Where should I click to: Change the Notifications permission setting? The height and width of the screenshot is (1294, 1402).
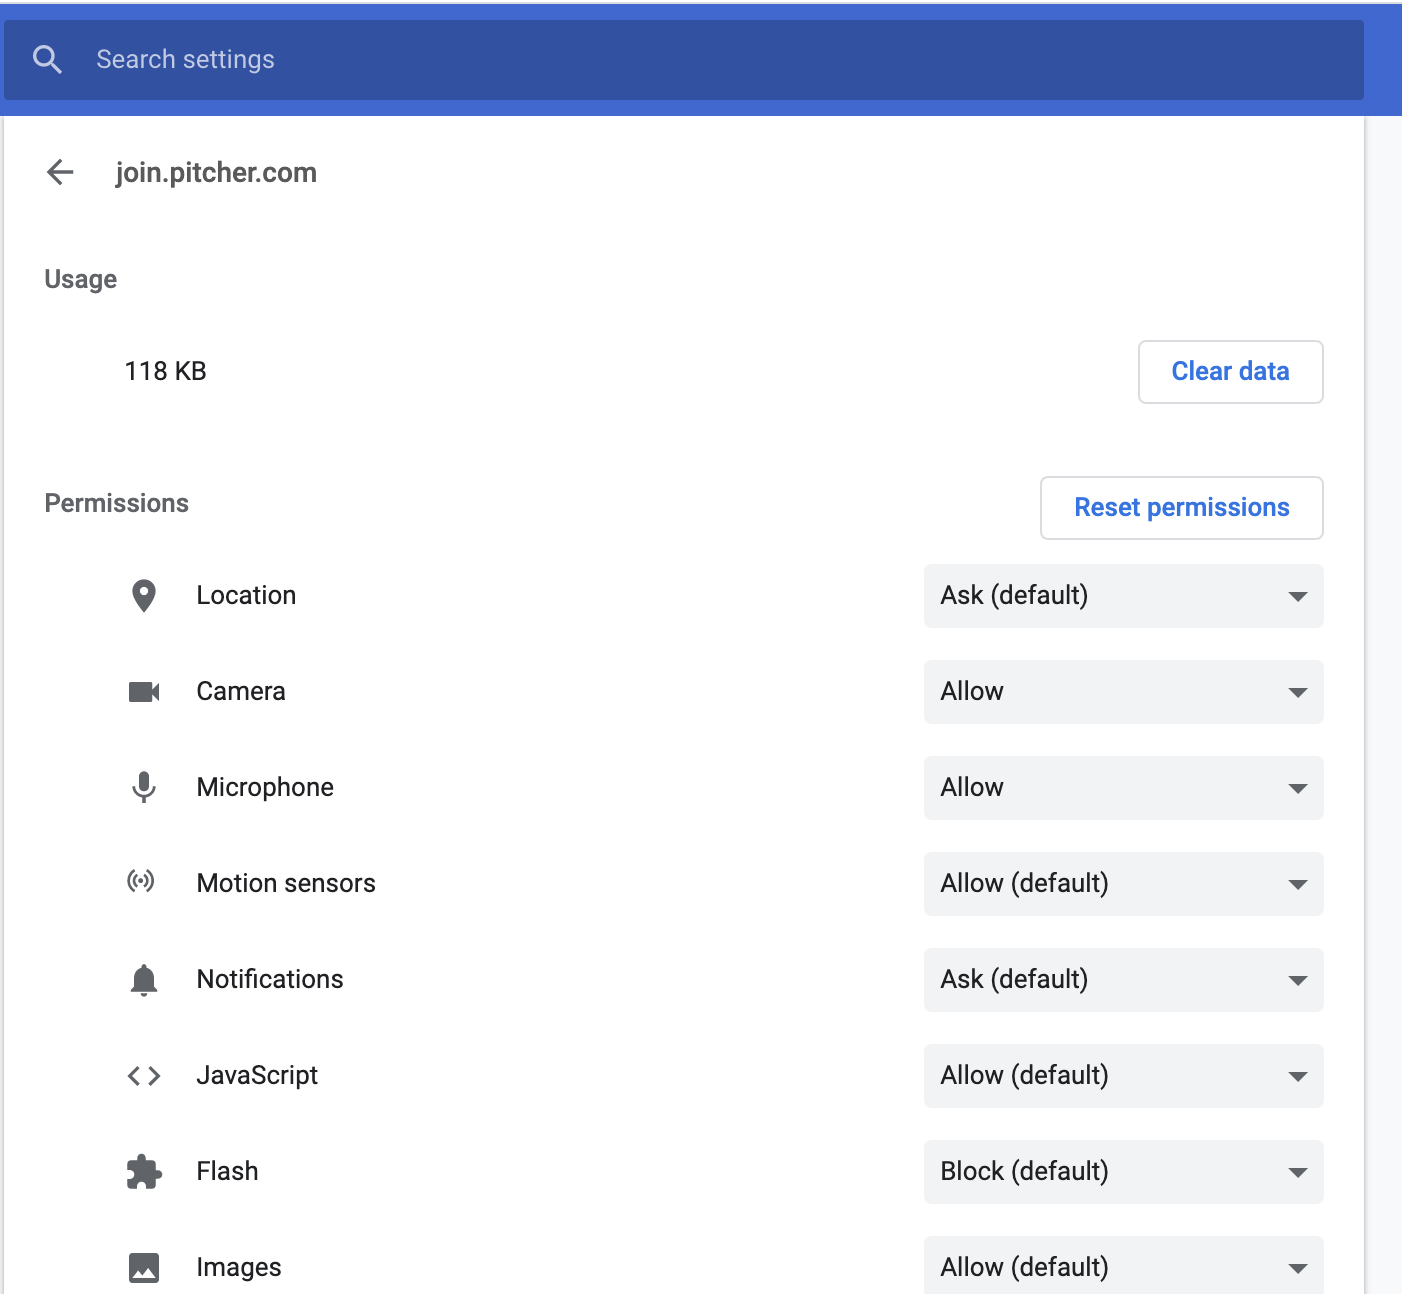1123,980
